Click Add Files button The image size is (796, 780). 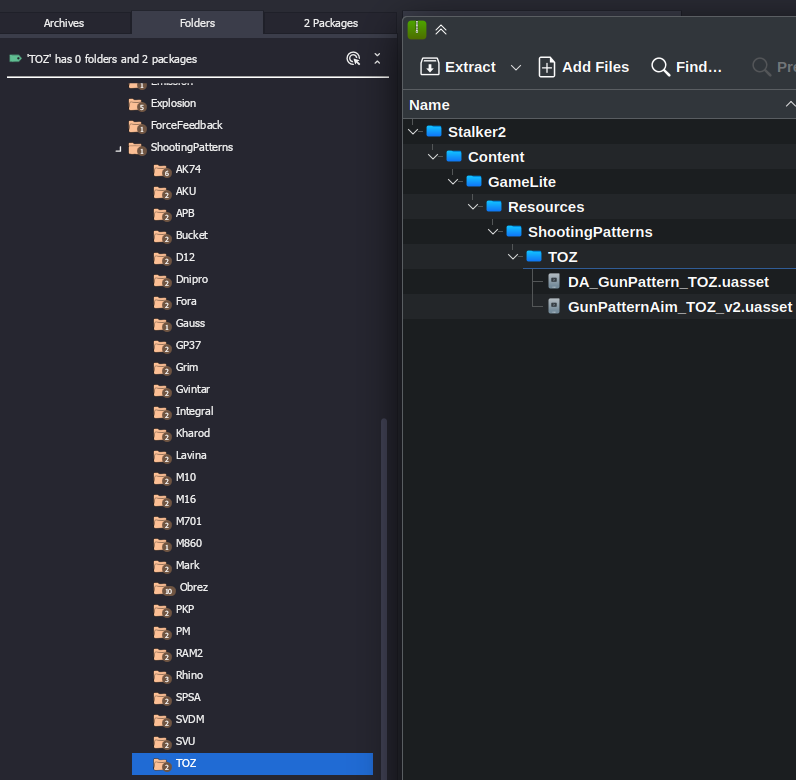pyautogui.click(x=583, y=67)
